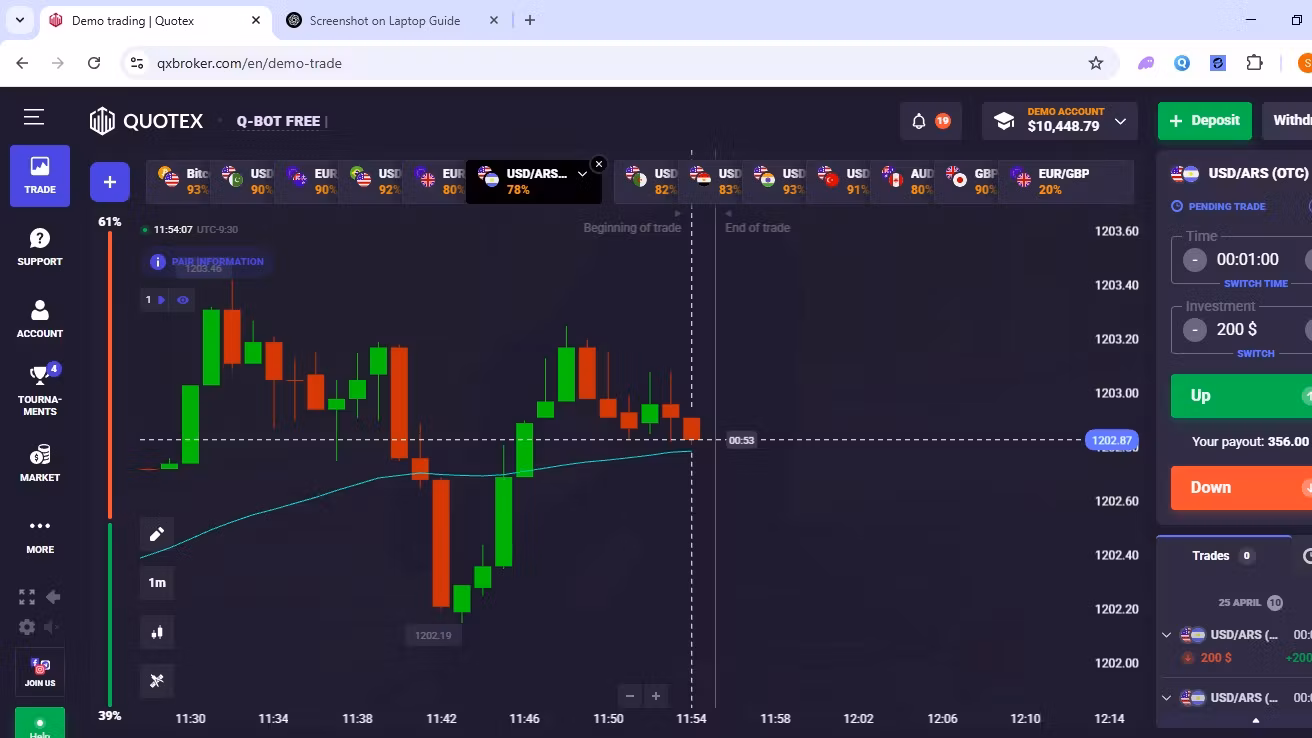Decrease trade time with the minus stepper
Image resolution: width=1312 pixels, height=738 pixels.
tap(1194, 259)
